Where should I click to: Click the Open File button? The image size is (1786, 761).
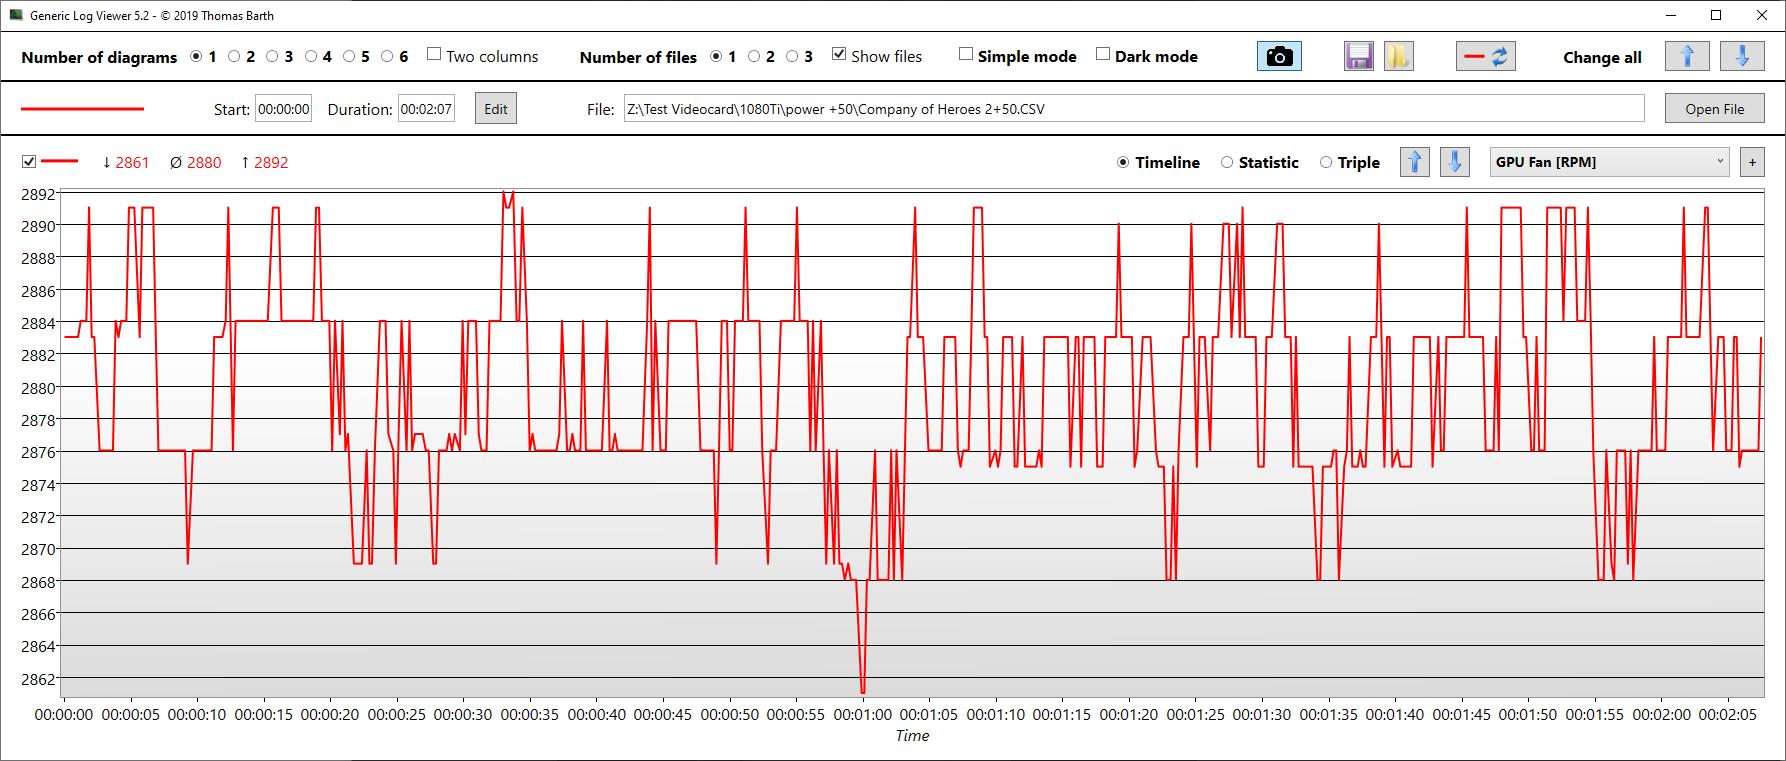[x=1714, y=109]
